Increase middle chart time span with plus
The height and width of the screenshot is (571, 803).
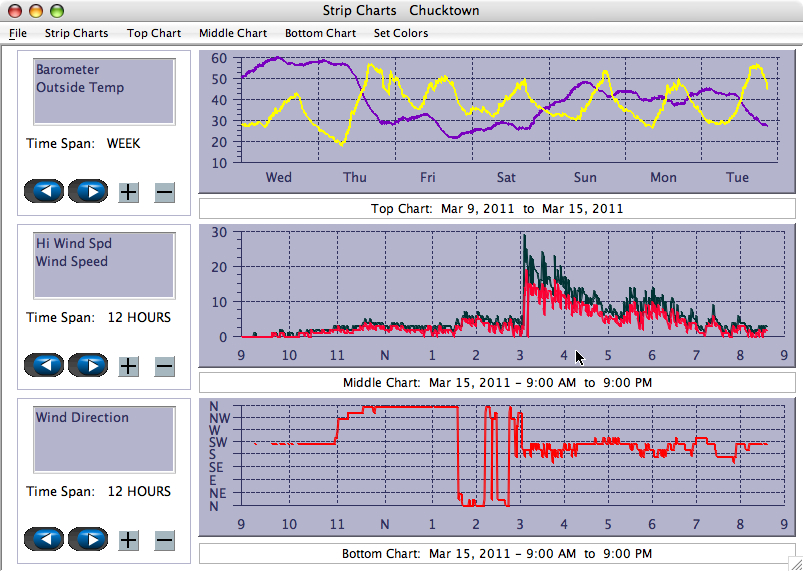129,366
